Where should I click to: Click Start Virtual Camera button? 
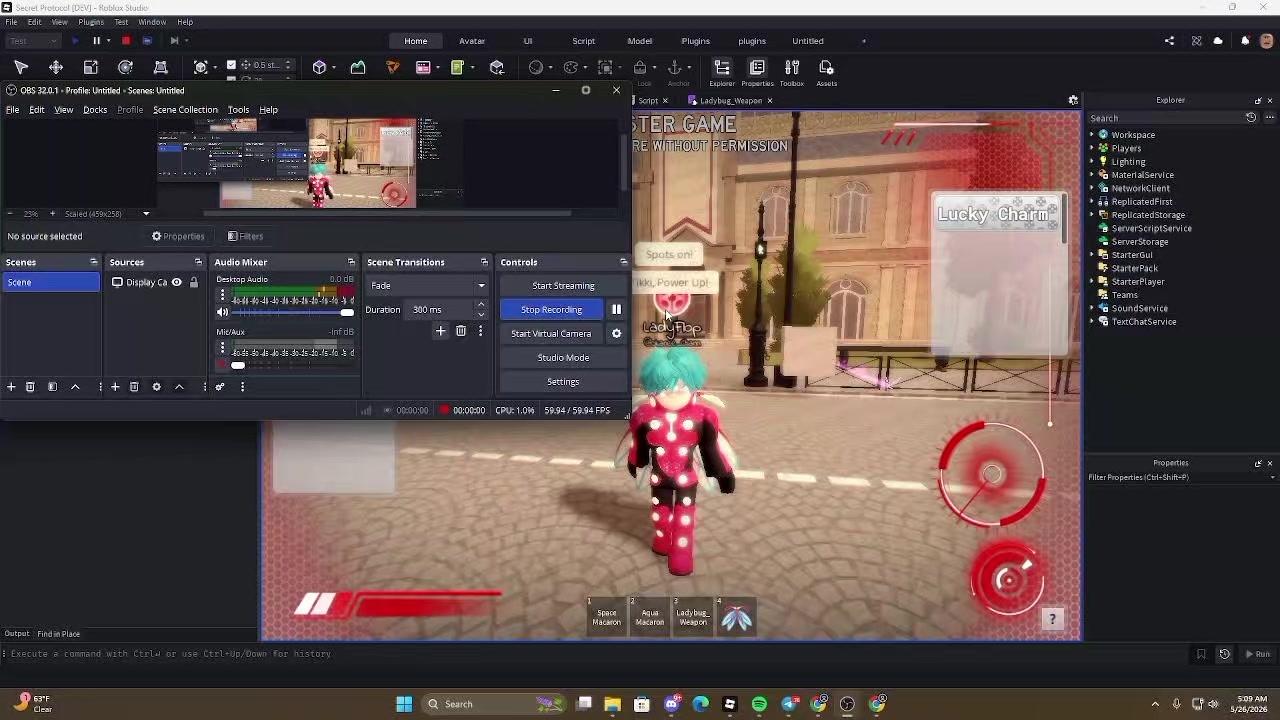coord(551,334)
